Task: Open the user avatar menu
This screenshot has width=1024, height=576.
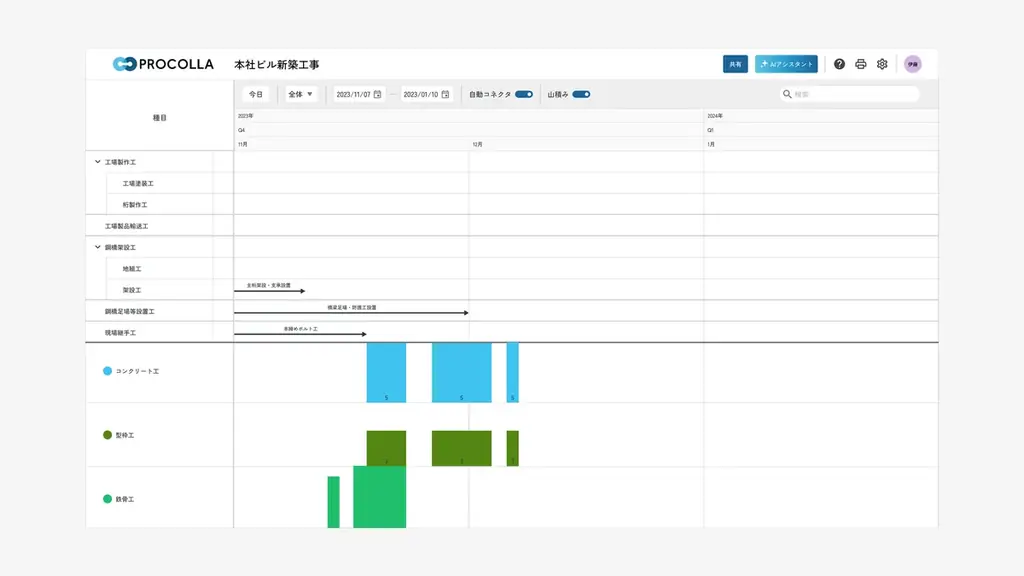Action: click(x=912, y=64)
